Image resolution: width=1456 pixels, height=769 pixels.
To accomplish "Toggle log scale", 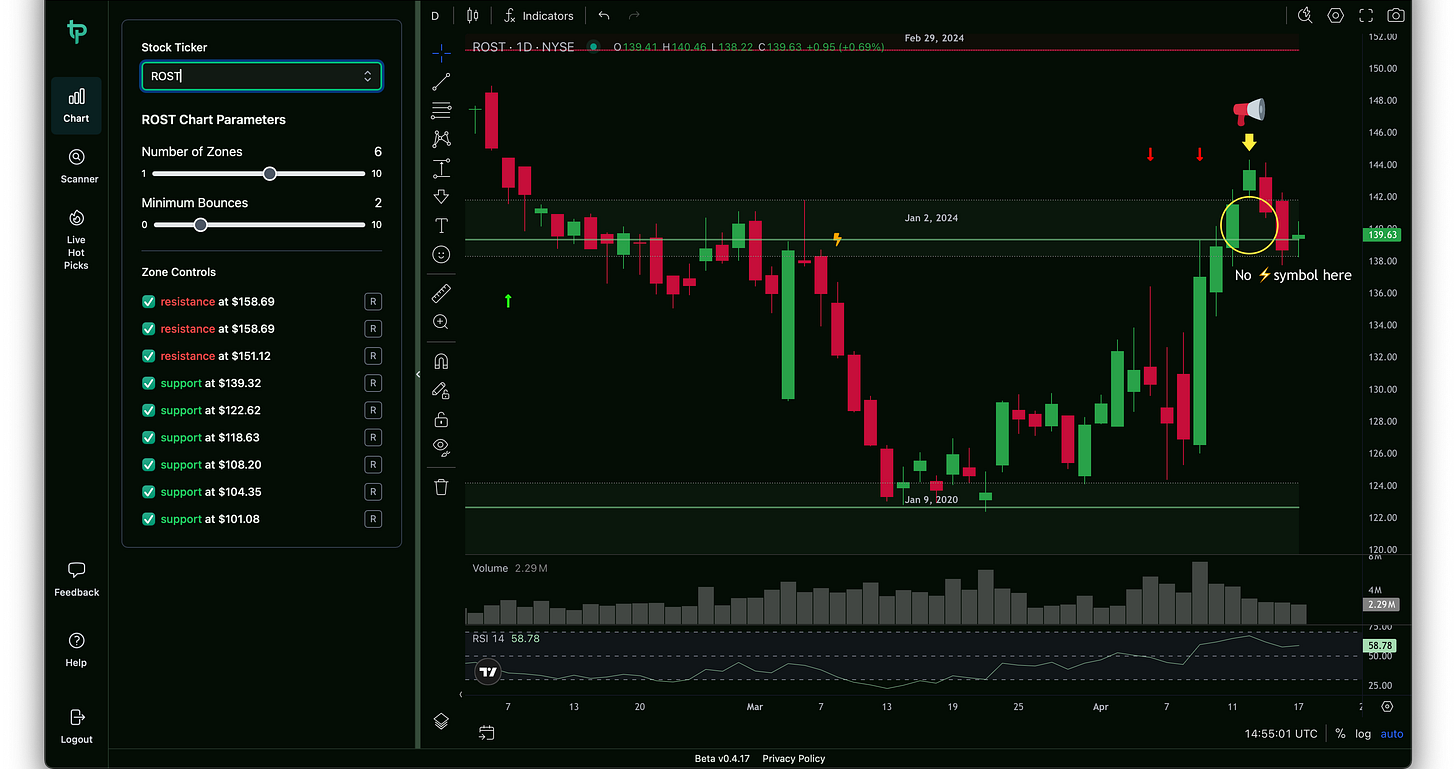I will click(x=1363, y=733).
